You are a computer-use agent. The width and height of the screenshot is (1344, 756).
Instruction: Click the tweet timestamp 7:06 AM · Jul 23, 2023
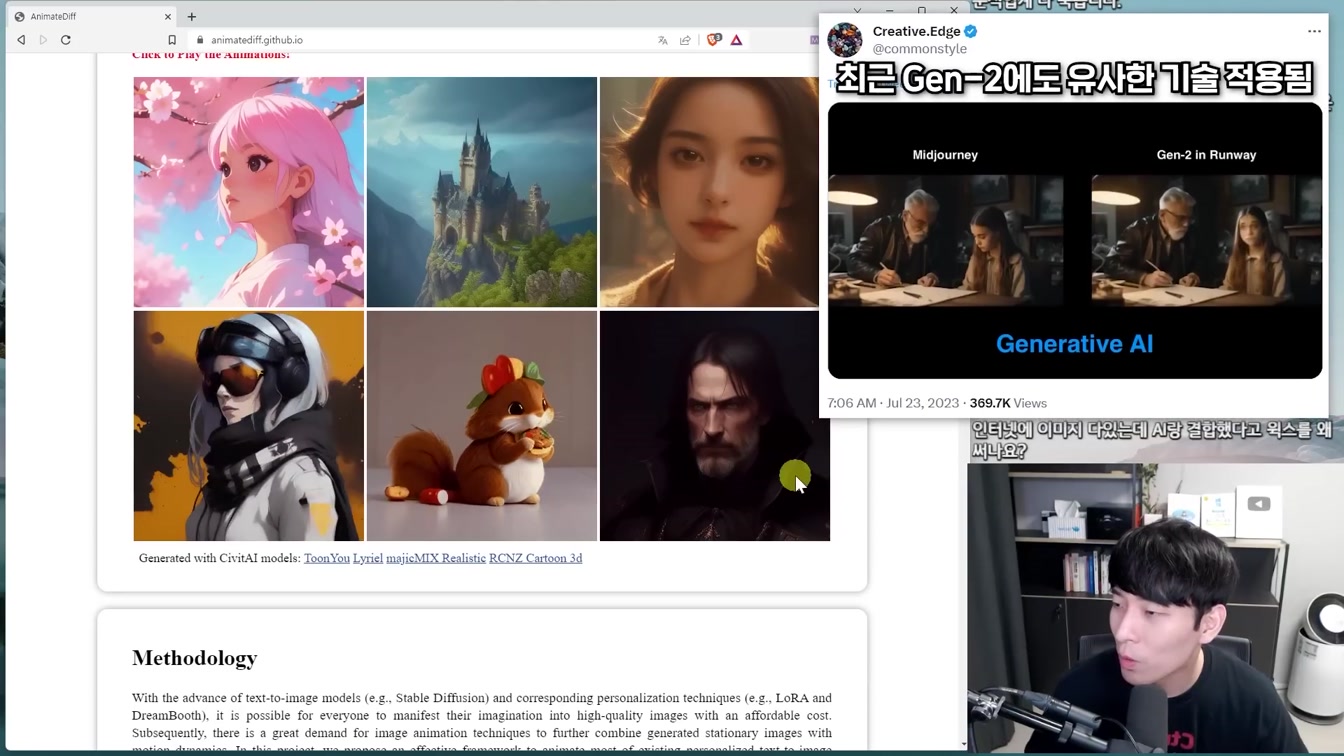point(893,403)
